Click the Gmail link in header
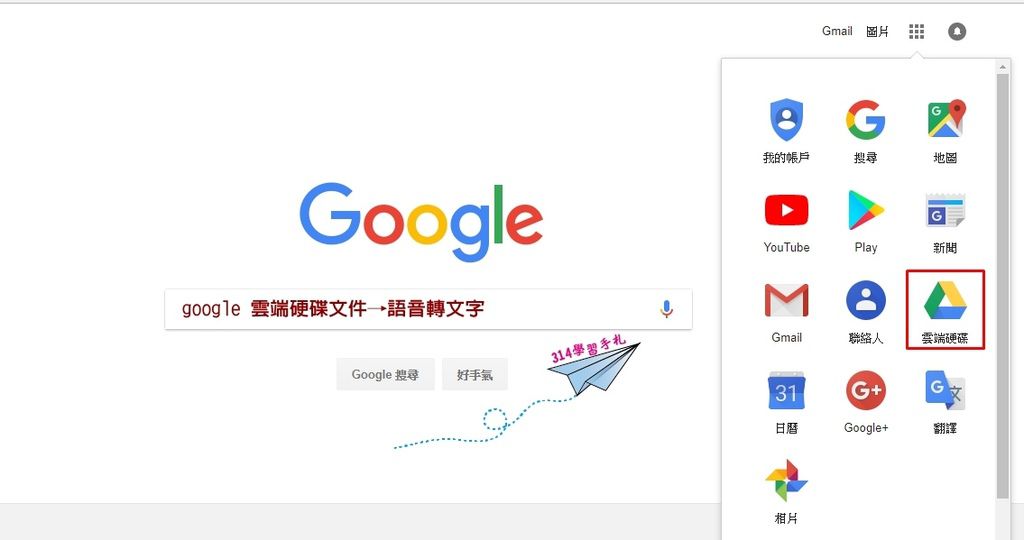Image resolution: width=1024 pixels, height=540 pixels. coord(837,31)
